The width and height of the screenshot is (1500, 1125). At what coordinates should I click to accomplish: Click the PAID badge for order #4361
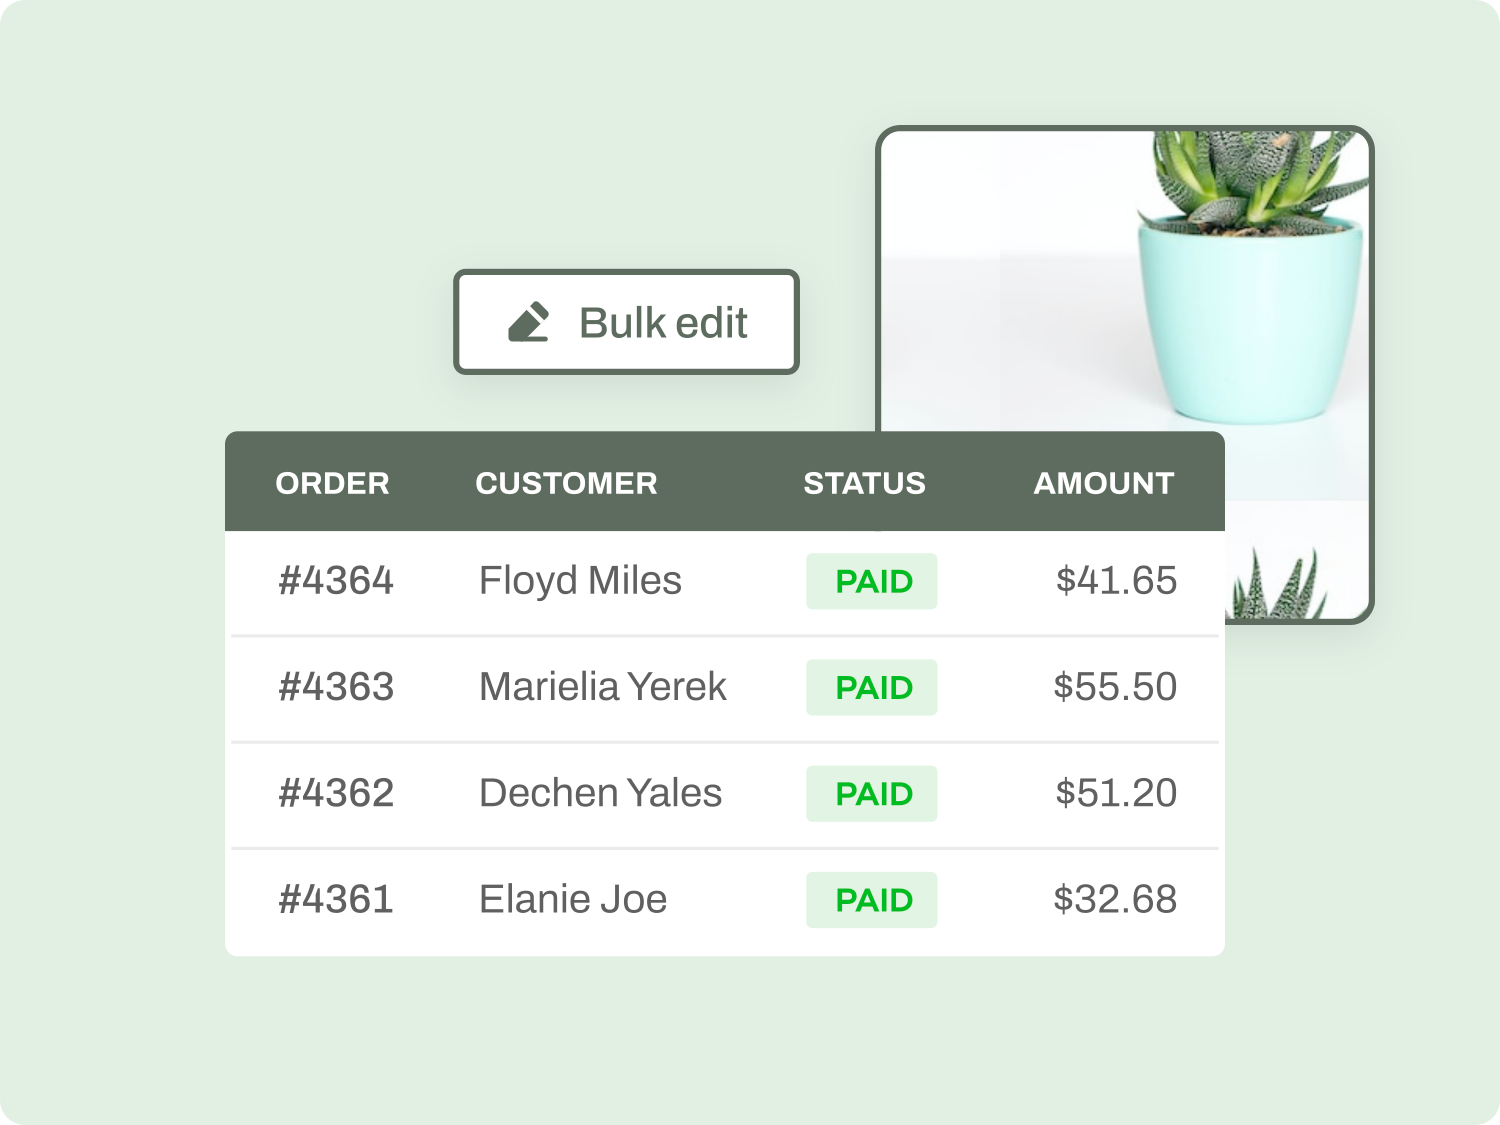872,899
